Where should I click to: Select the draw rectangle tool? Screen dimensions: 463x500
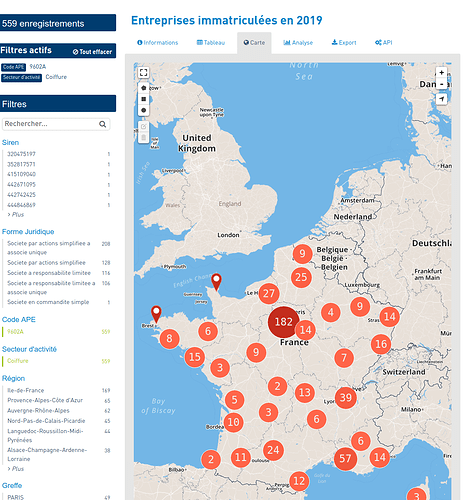[143, 99]
